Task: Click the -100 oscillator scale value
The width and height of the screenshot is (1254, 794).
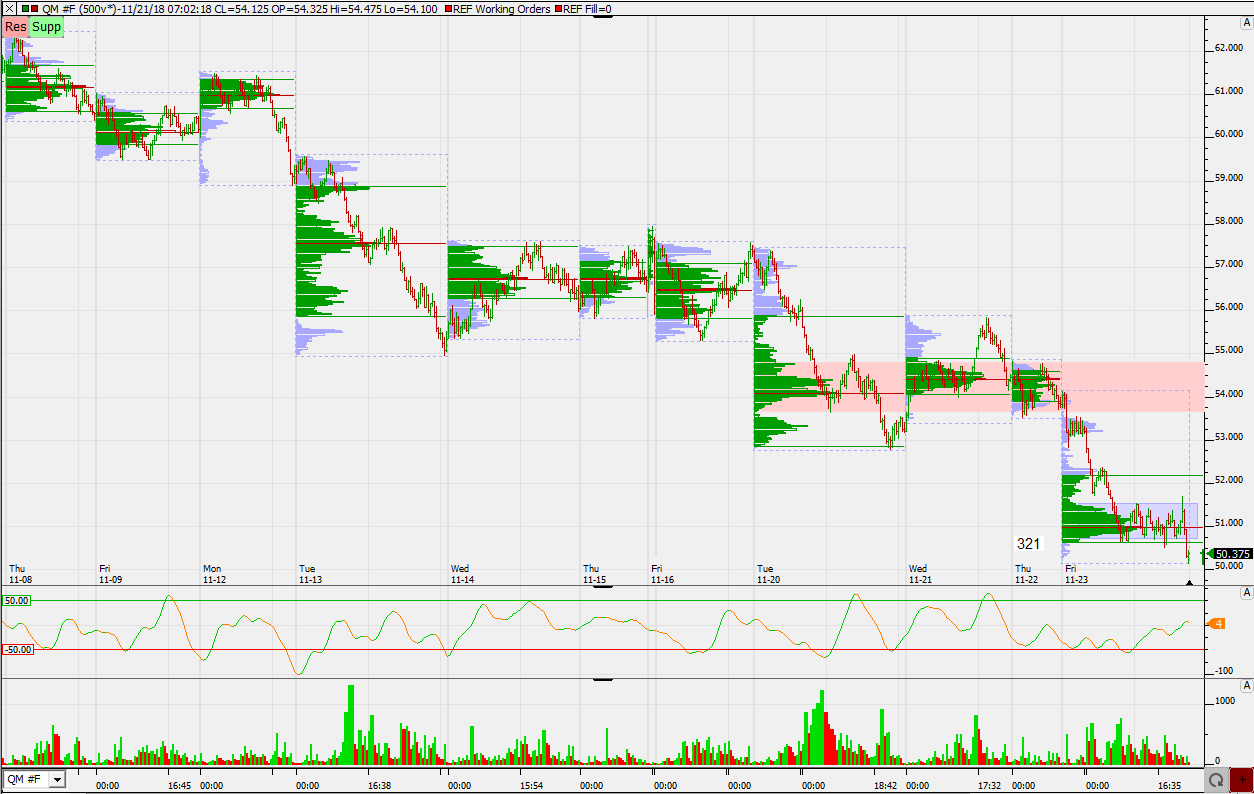Action: tap(1225, 670)
